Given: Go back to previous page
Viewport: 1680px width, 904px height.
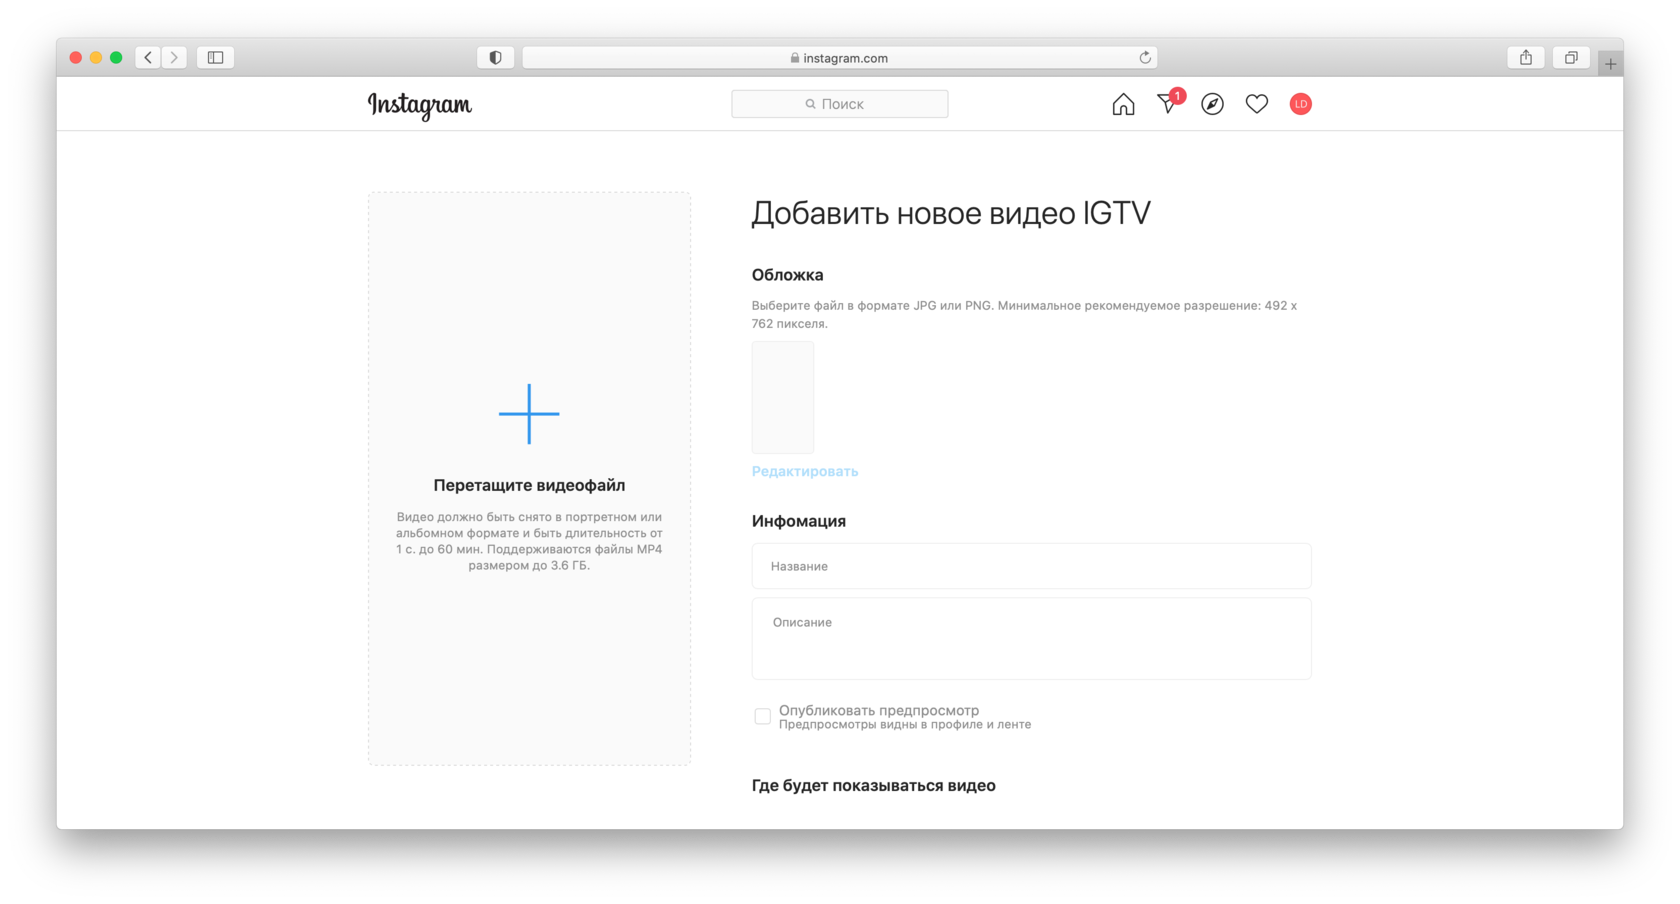Looking at the screenshot, I should [148, 58].
